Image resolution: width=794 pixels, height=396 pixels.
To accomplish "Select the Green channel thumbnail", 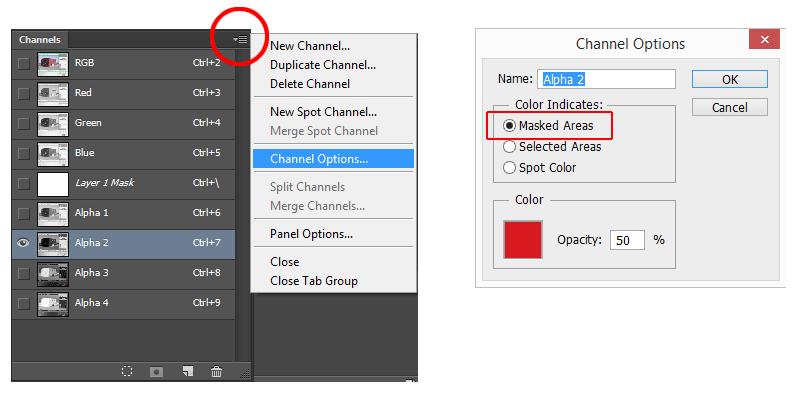I will click(53, 124).
